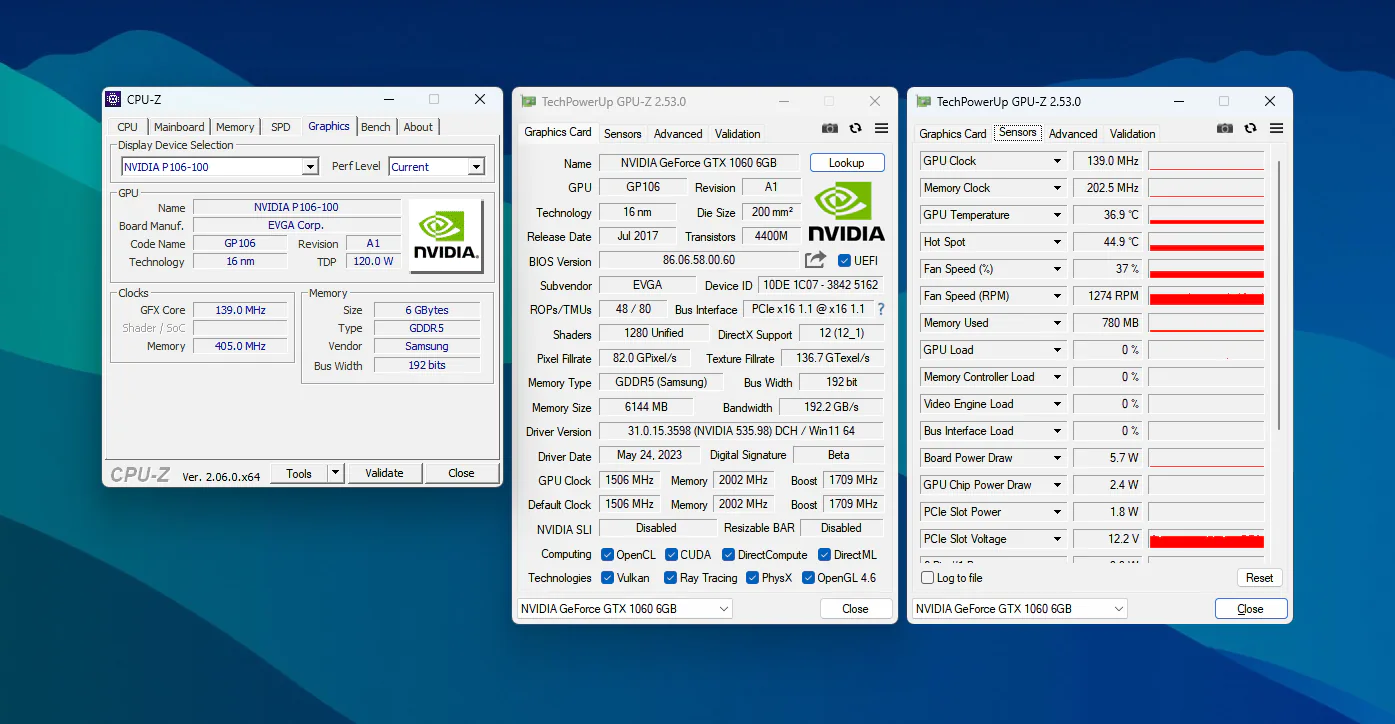
Task: Click the NVIDIA logo in CPU-Z
Action: point(446,236)
